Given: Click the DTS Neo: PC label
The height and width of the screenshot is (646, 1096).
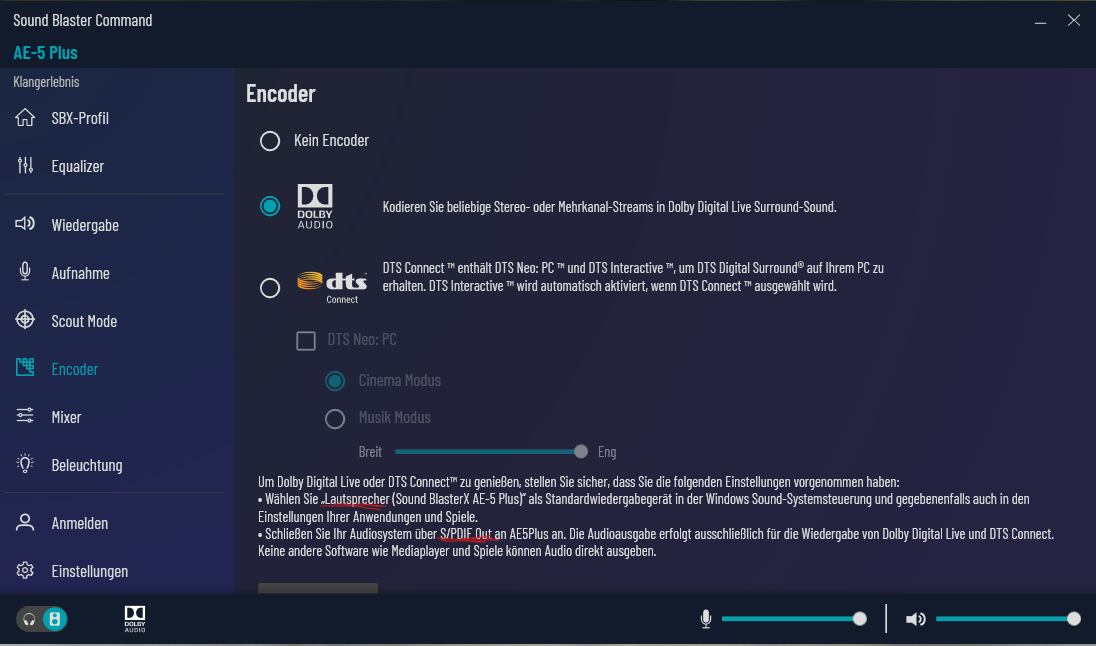Looking at the screenshot, I should click(x=362, y=340).
